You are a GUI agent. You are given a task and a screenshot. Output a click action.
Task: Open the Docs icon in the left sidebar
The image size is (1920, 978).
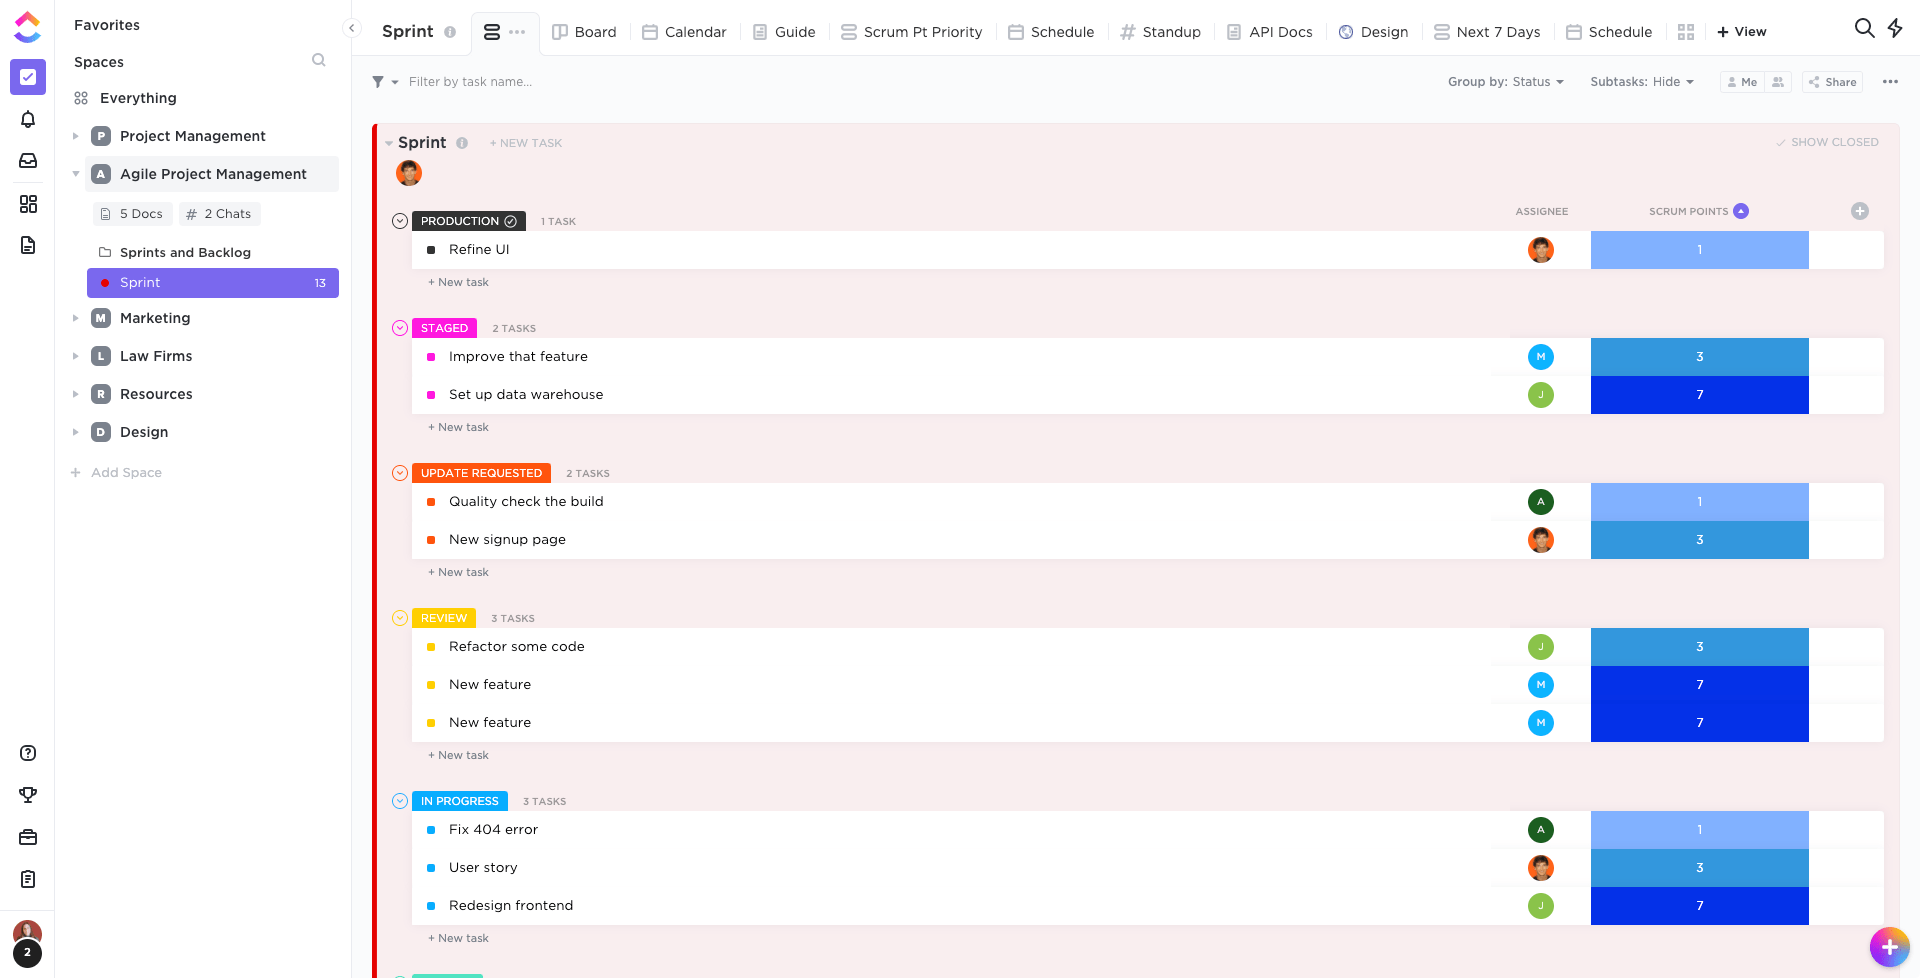[28, 245]
